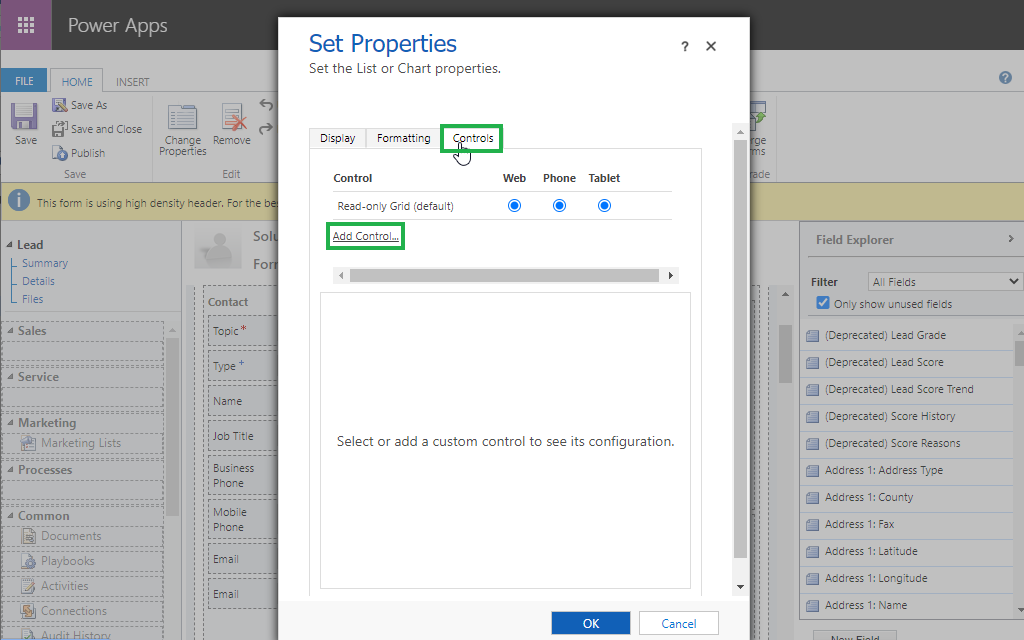The width and height of the screenshot is (1024, 640).
Task: Select the Tablet radio button for Read-only Grid
Action: (x=604, y=206)
